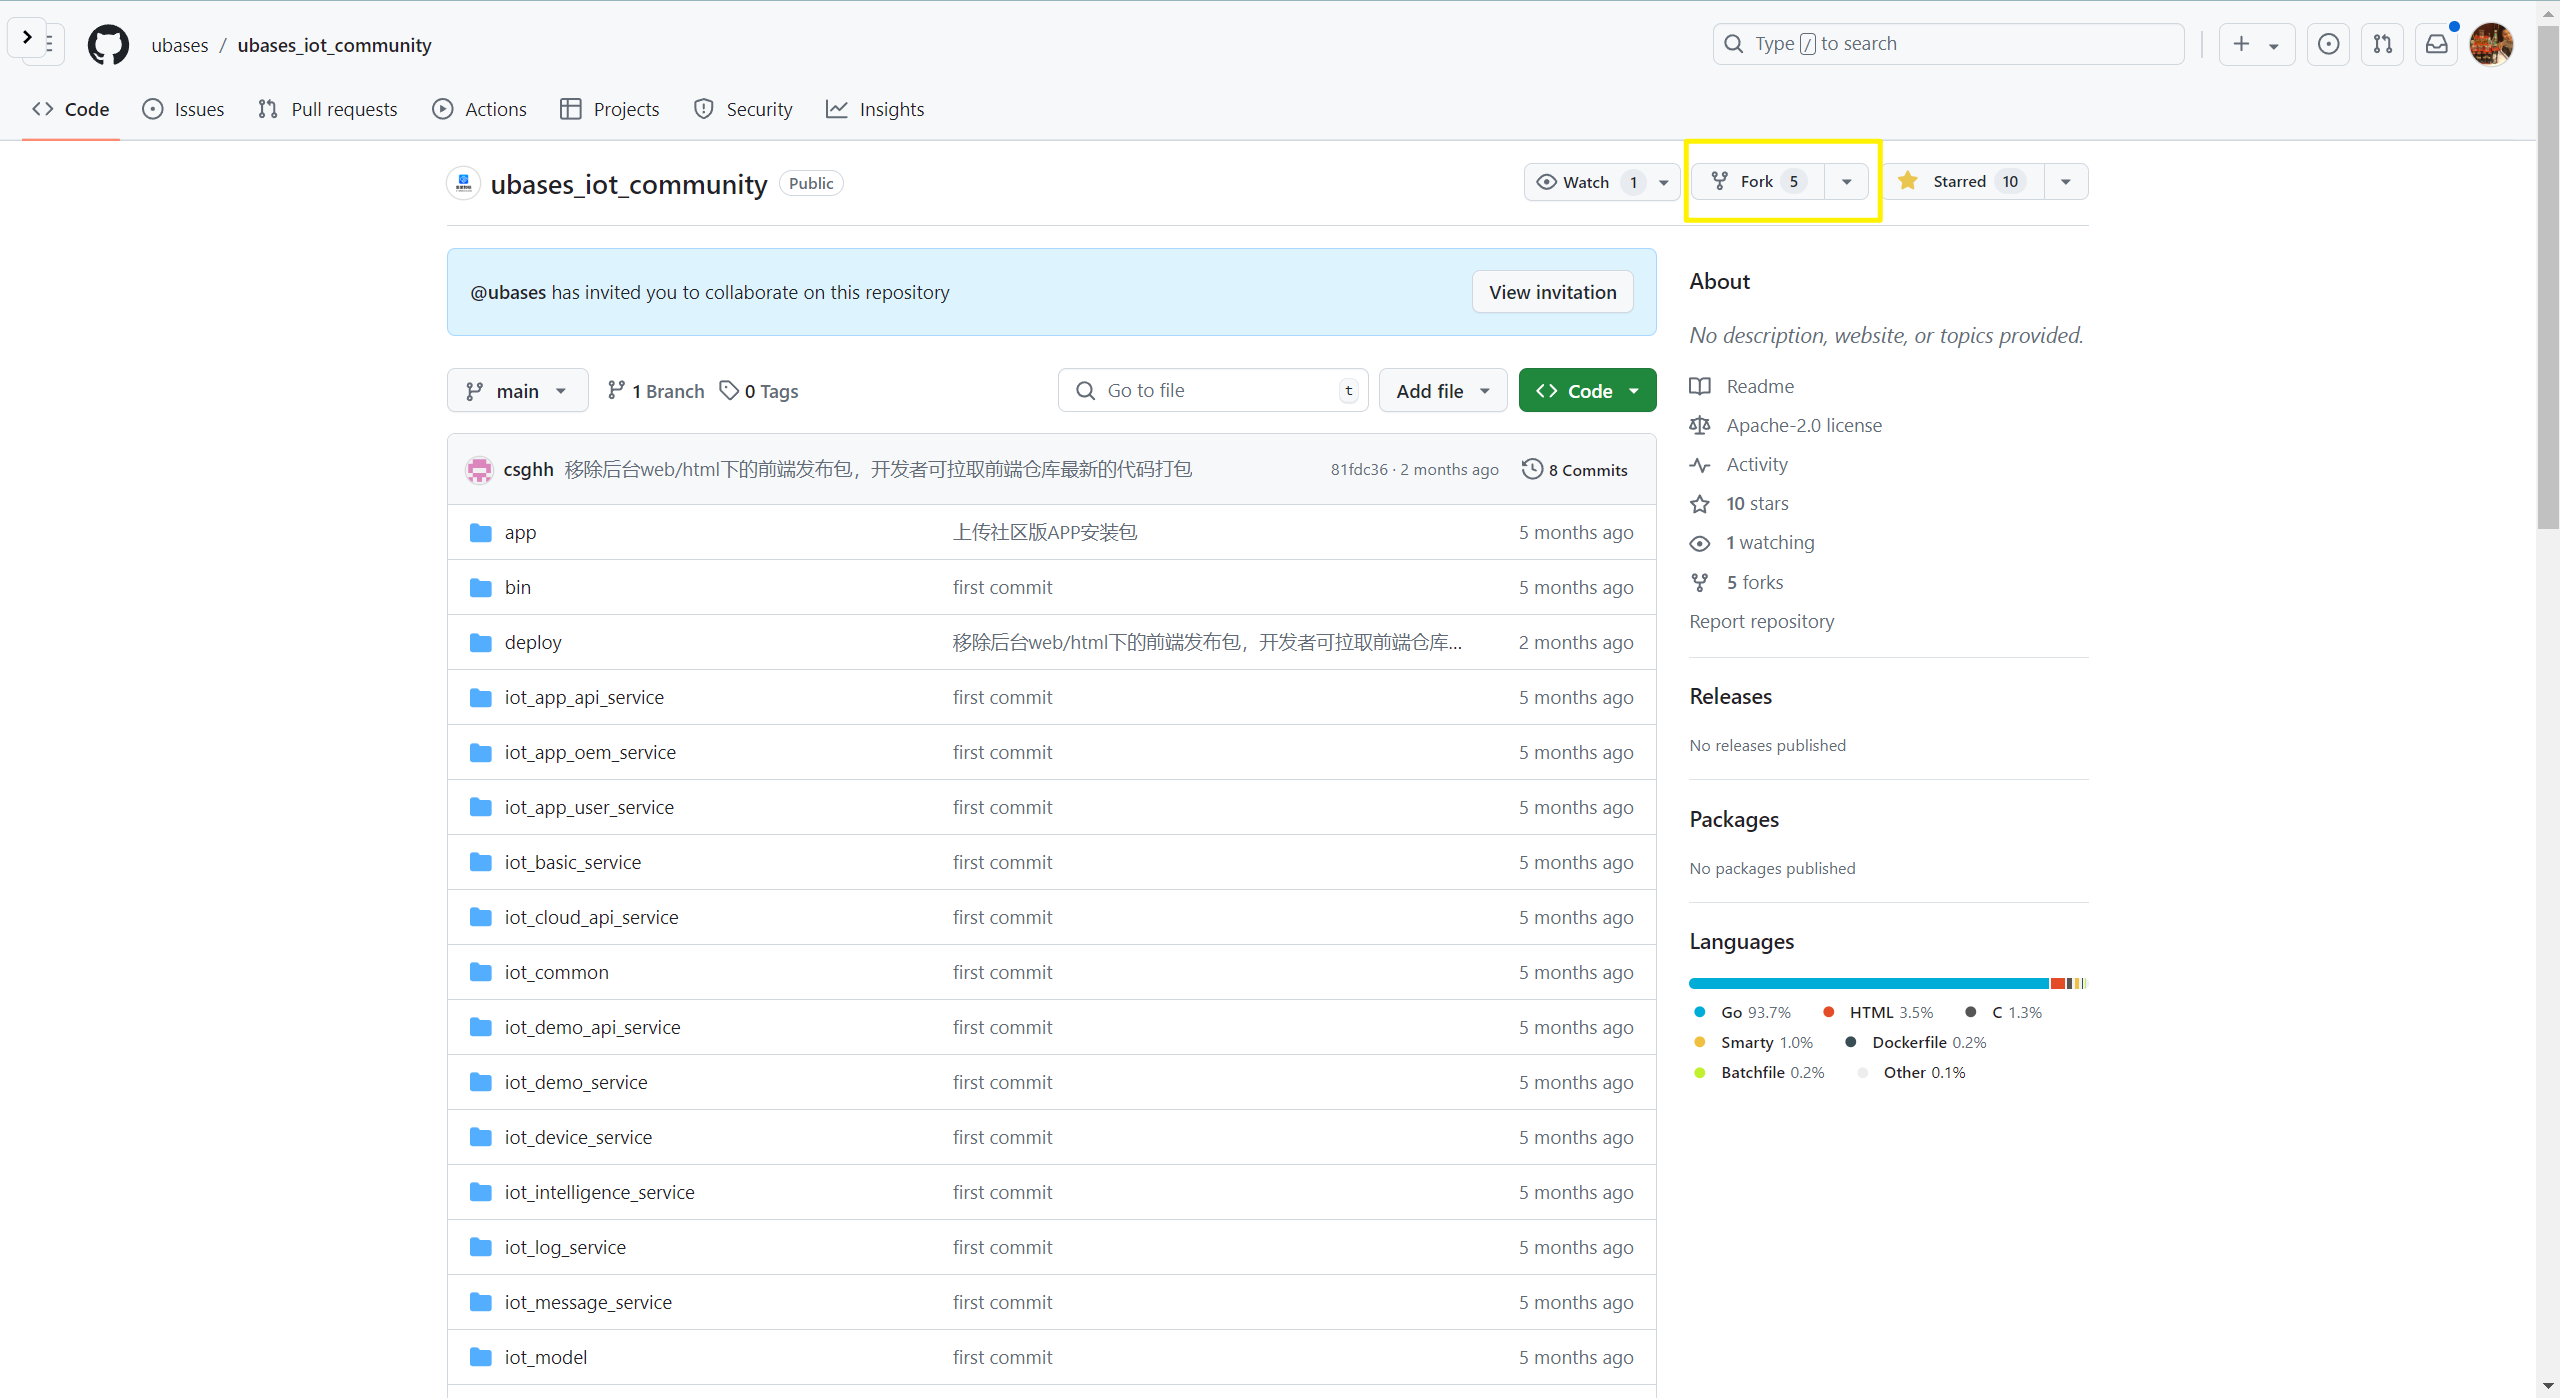Switch to the Projects tab
Viewport: 2560px width, 1398px height.
click(x=610, y=109)
